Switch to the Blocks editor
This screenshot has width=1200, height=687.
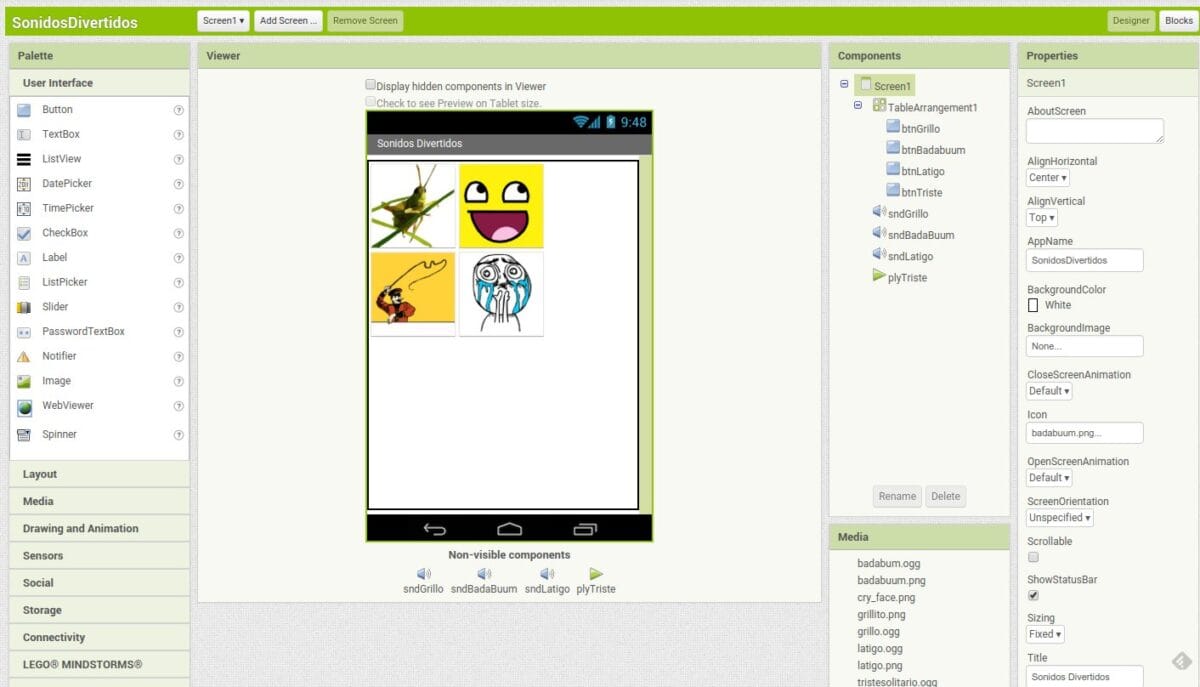(1177, 20)
